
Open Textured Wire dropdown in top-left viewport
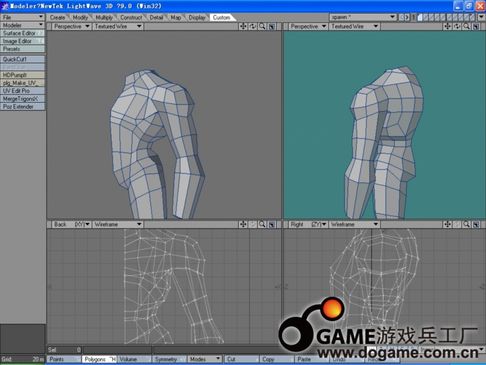(x=118, y=26)
